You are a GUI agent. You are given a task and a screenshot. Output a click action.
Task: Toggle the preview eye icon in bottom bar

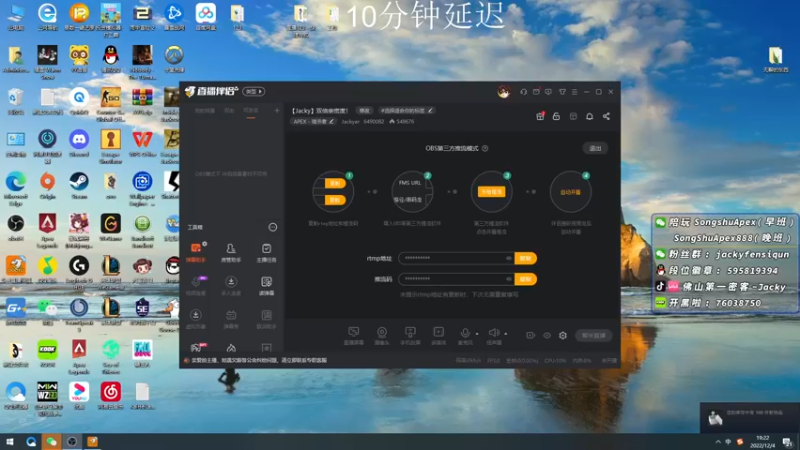pos(547,335)
